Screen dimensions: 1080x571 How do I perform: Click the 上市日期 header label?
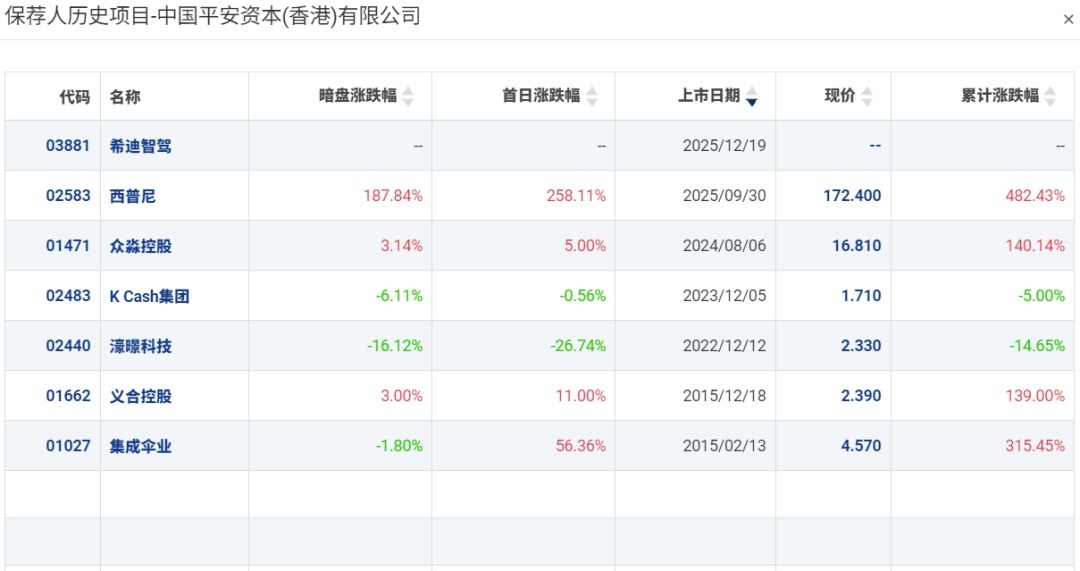(x=709, y=96)
